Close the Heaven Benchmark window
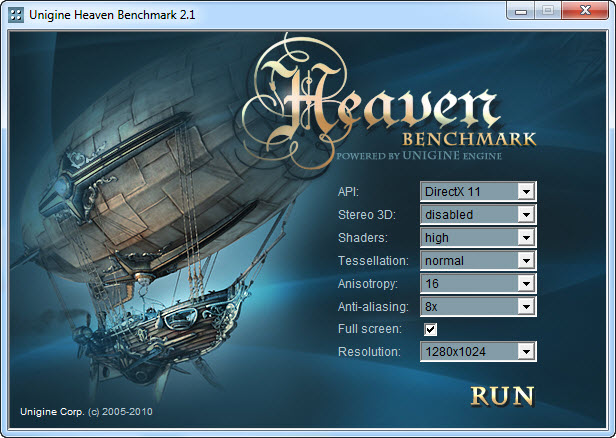The image size is (616, 438). [x=585, y=10]
